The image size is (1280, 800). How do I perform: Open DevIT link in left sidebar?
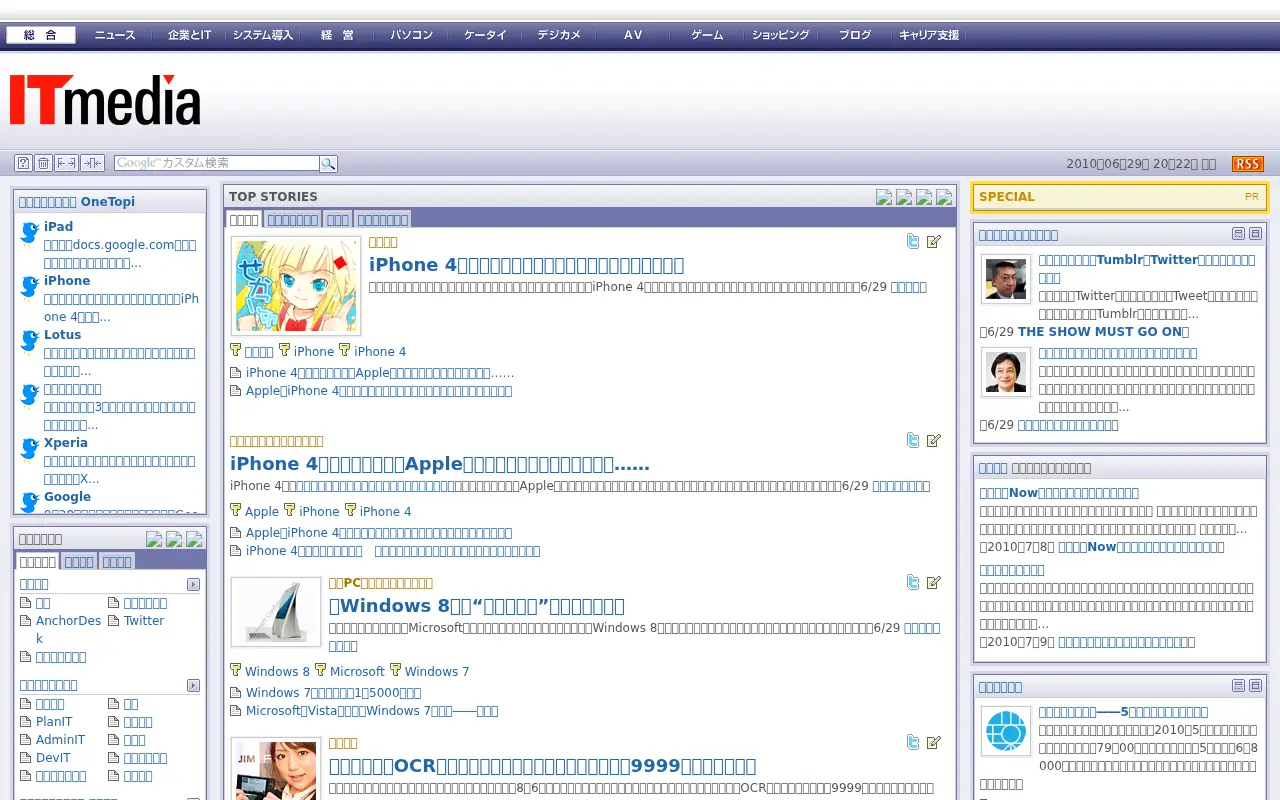[53, 758]
